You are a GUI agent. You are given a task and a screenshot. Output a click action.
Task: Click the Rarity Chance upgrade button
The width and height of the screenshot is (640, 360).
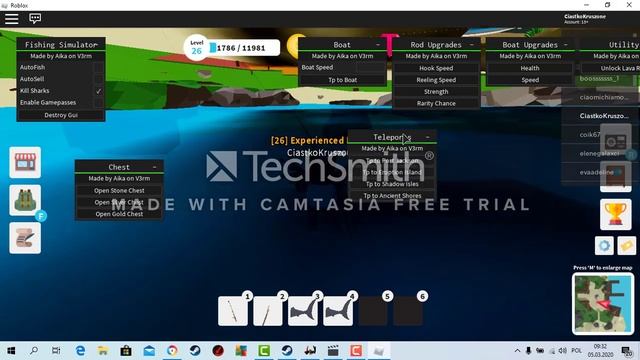436,104
